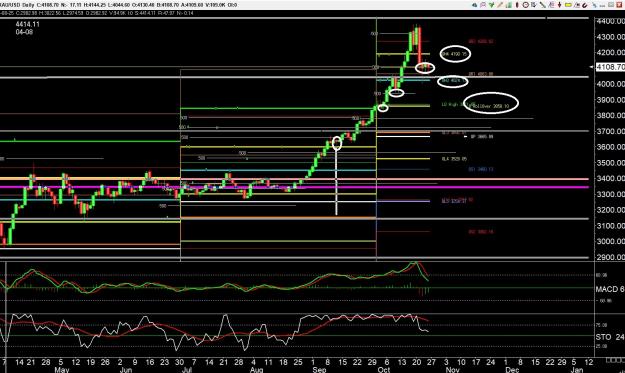Click the cloud icon in the toolbar
Image resolution: width=625 pixels, height=373 pixels.
coord(474,5)
